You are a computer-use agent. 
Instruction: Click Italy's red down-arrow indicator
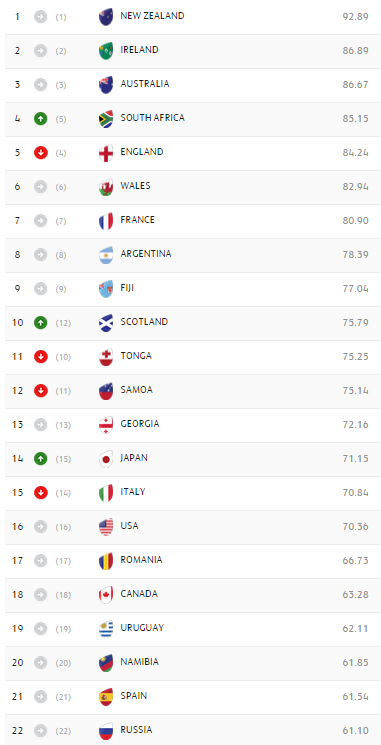[x=41, y=493]
